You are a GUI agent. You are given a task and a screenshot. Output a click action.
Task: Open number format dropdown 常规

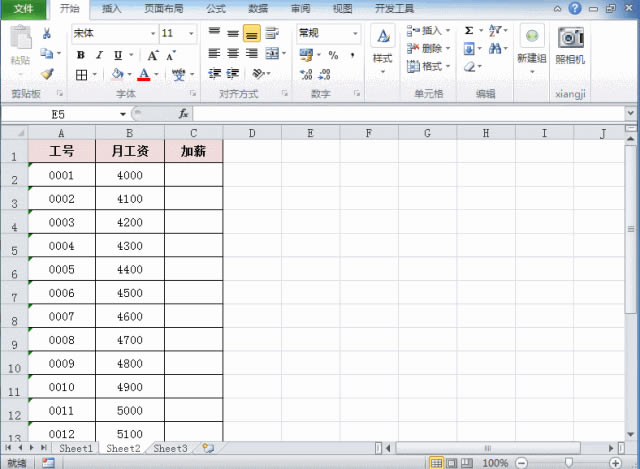355,33
